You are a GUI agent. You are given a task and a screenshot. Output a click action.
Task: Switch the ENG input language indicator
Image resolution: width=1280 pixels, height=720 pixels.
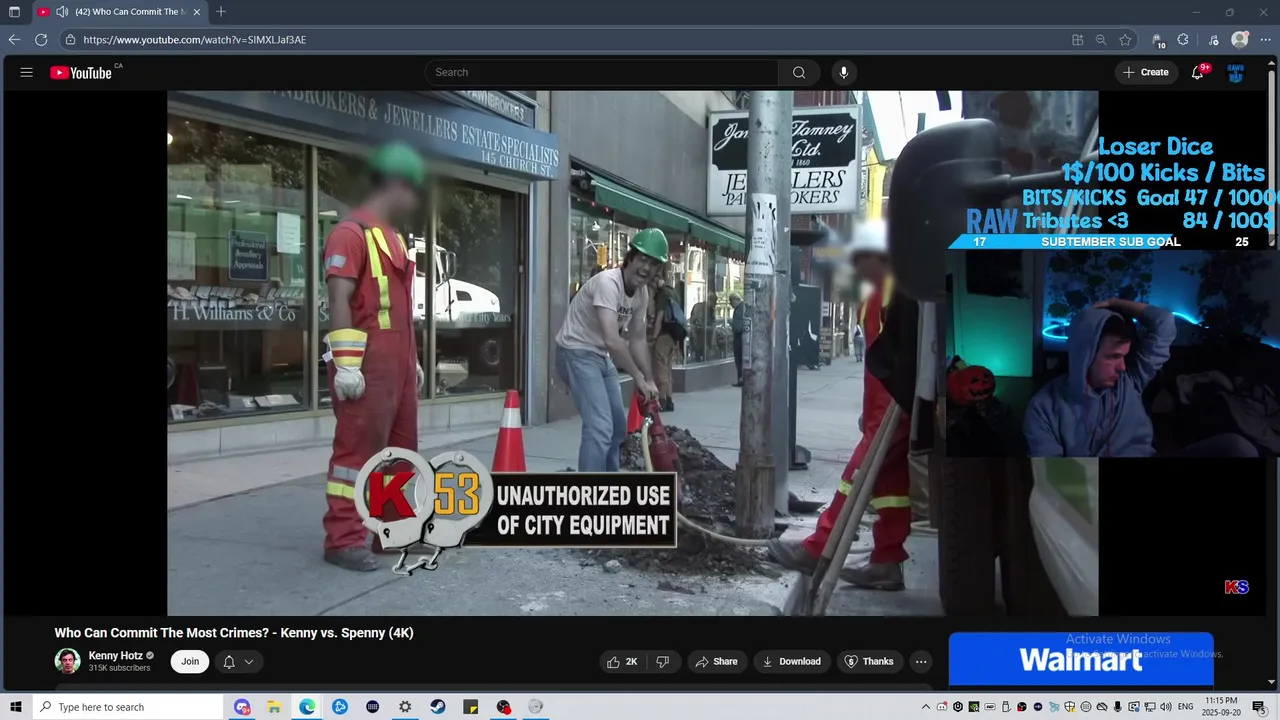(1186, 707)
